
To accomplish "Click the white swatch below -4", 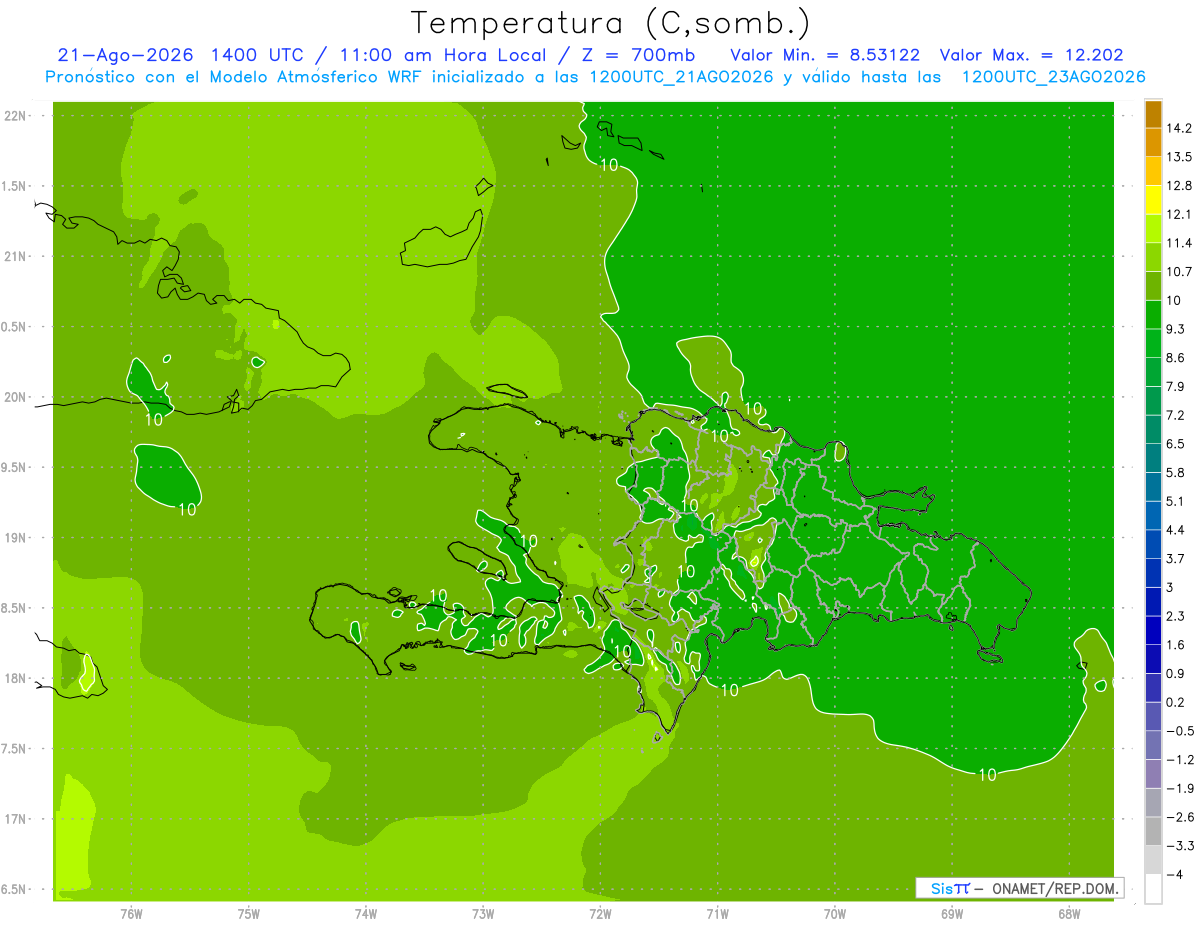I will 1153,889.
